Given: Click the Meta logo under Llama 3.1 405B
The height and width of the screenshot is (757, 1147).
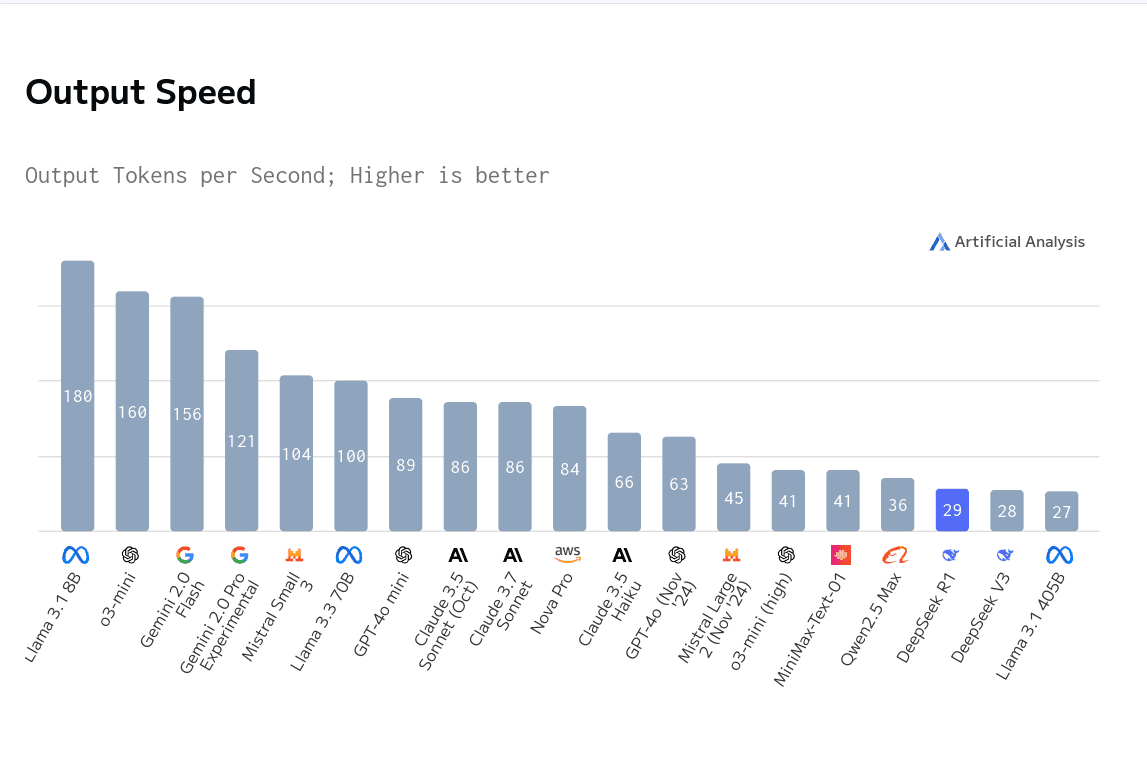Looking at the screenshot, I should [x=1060, y=555].
